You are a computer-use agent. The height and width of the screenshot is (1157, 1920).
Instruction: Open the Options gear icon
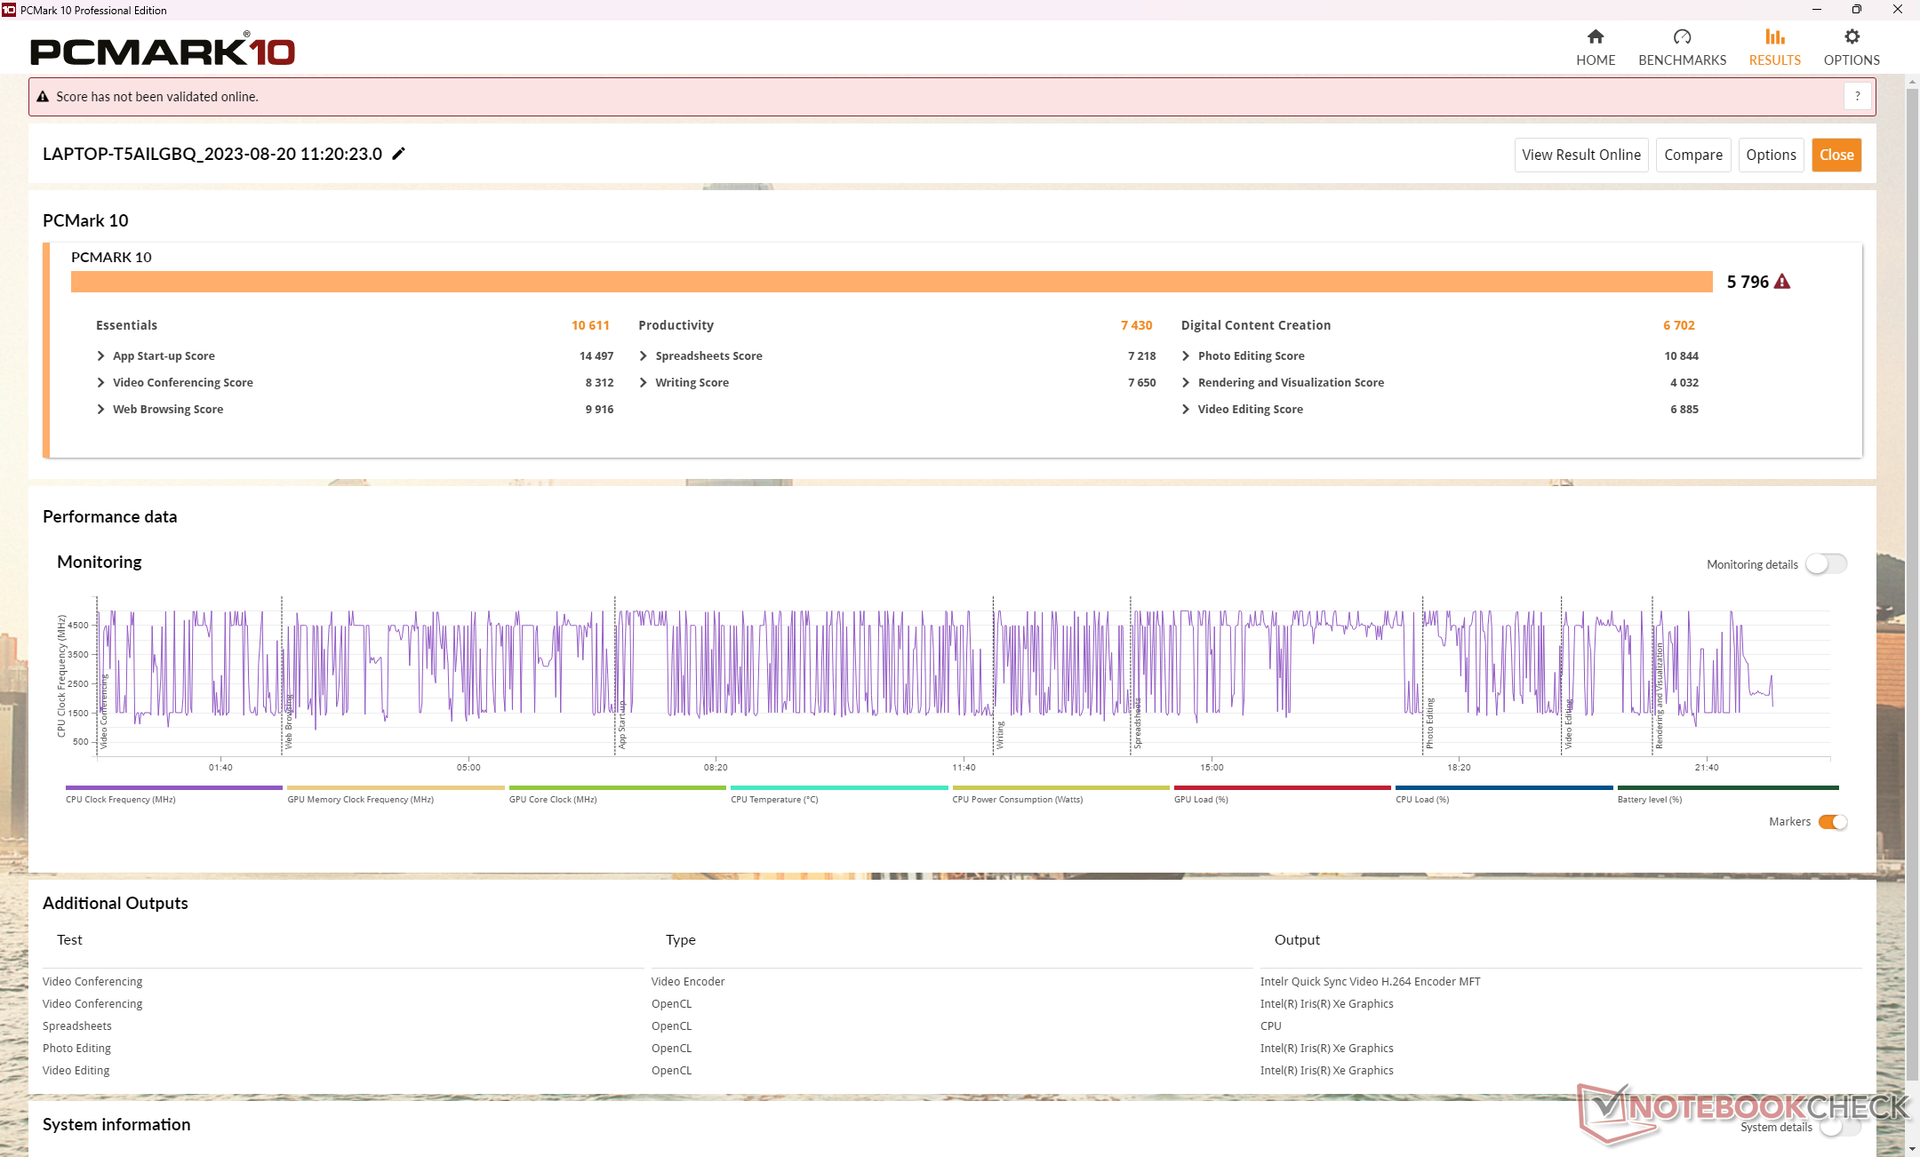[1851, 37]
